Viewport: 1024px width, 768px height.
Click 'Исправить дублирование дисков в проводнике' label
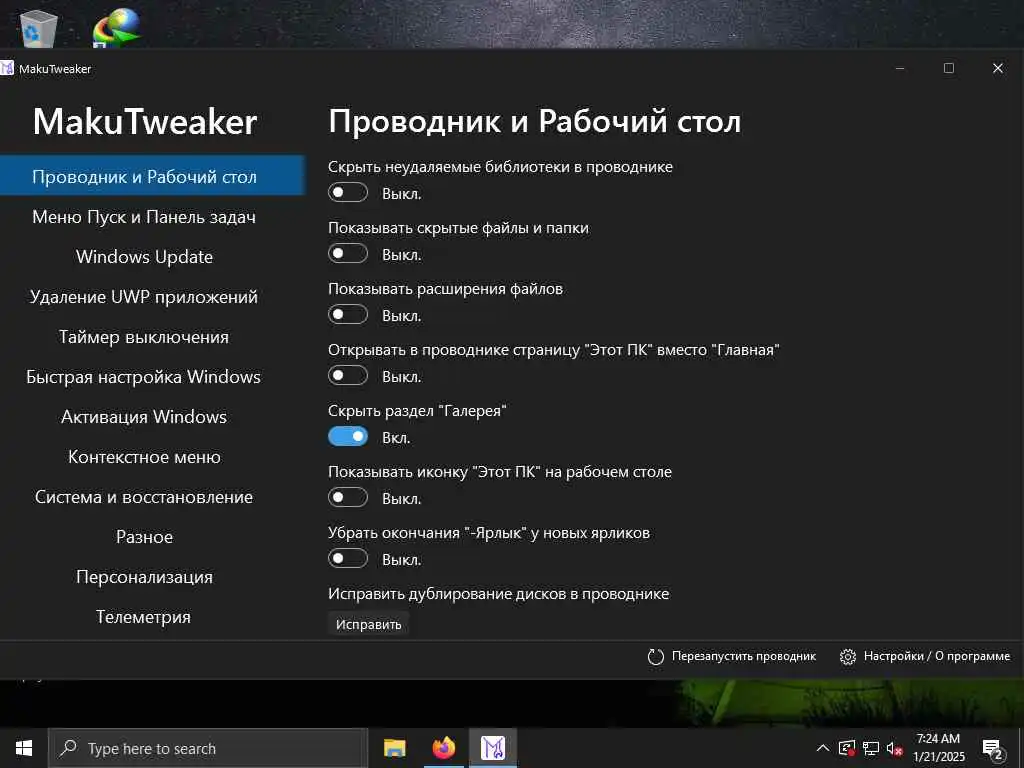[498, 594]
